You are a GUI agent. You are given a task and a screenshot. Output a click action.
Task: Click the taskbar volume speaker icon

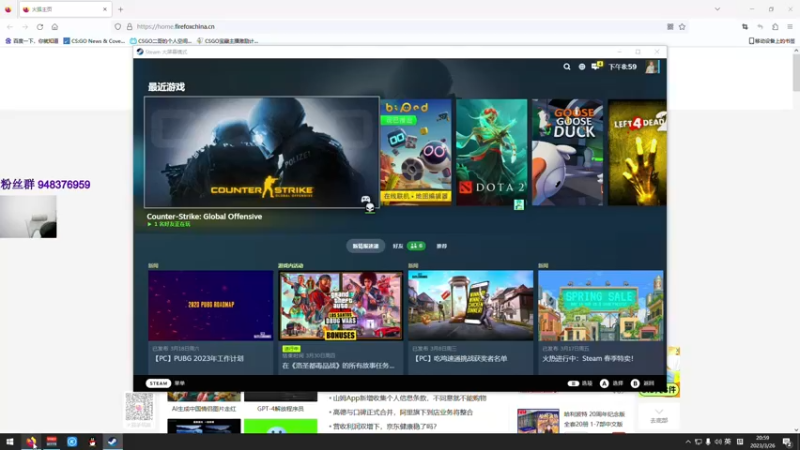pos(718,442)
